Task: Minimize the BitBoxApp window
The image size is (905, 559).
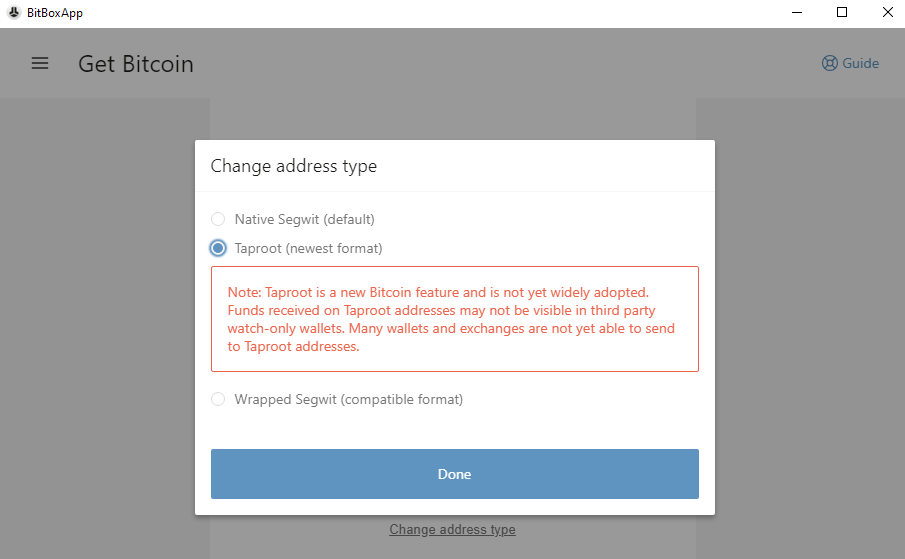Action: [797, 12]
